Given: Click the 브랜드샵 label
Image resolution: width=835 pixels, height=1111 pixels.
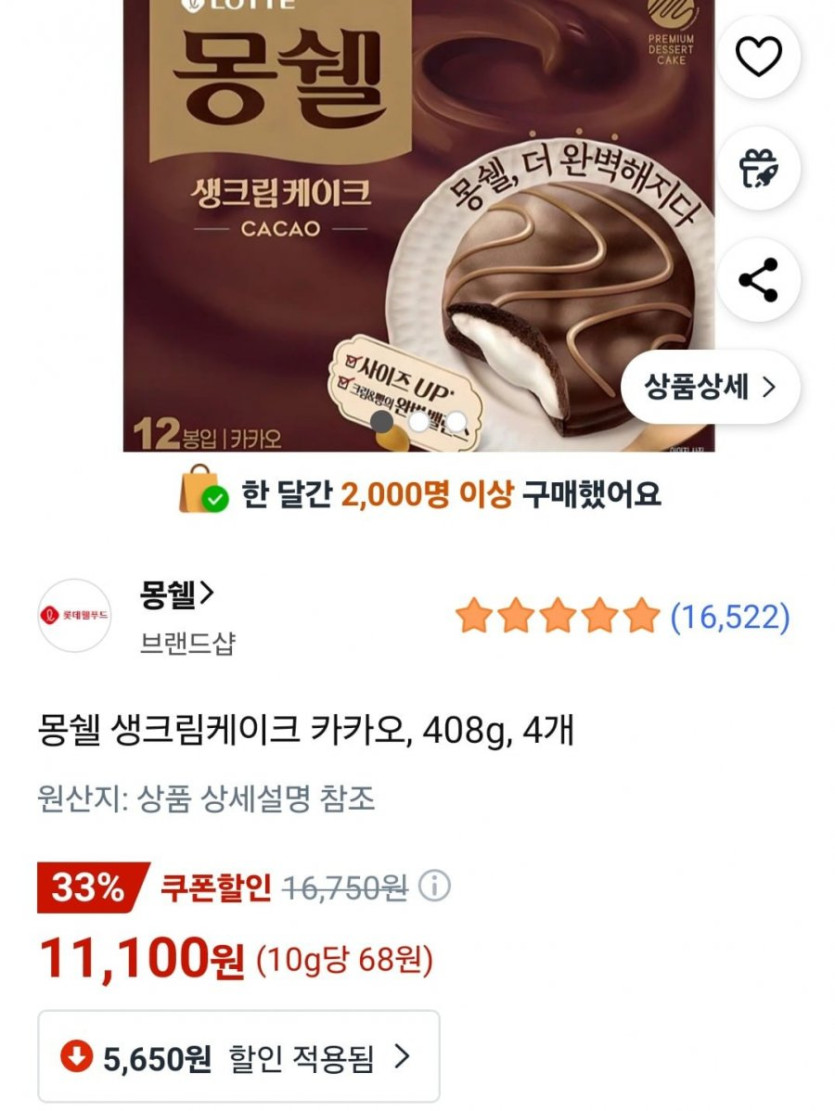Looking at the screenshot, I should [187, 643].
